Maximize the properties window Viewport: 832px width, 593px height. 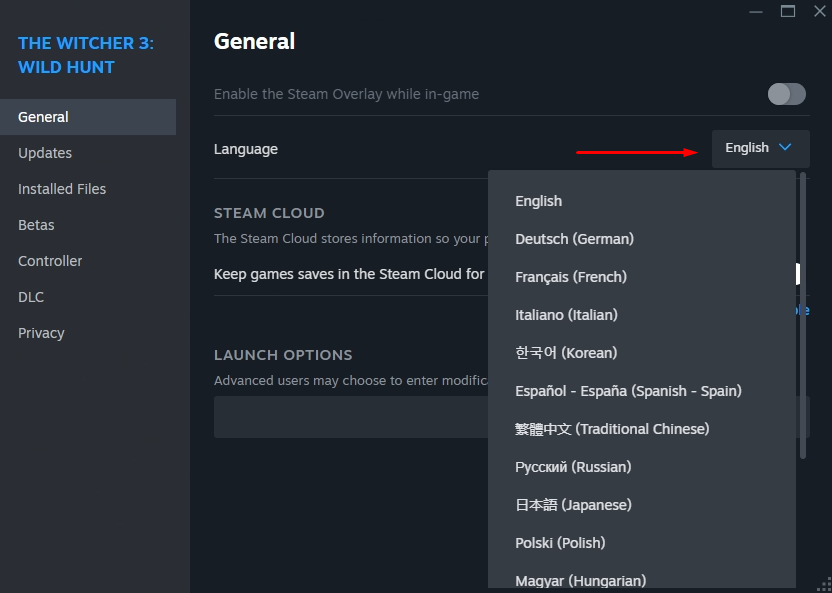click(x=788, y=11)
